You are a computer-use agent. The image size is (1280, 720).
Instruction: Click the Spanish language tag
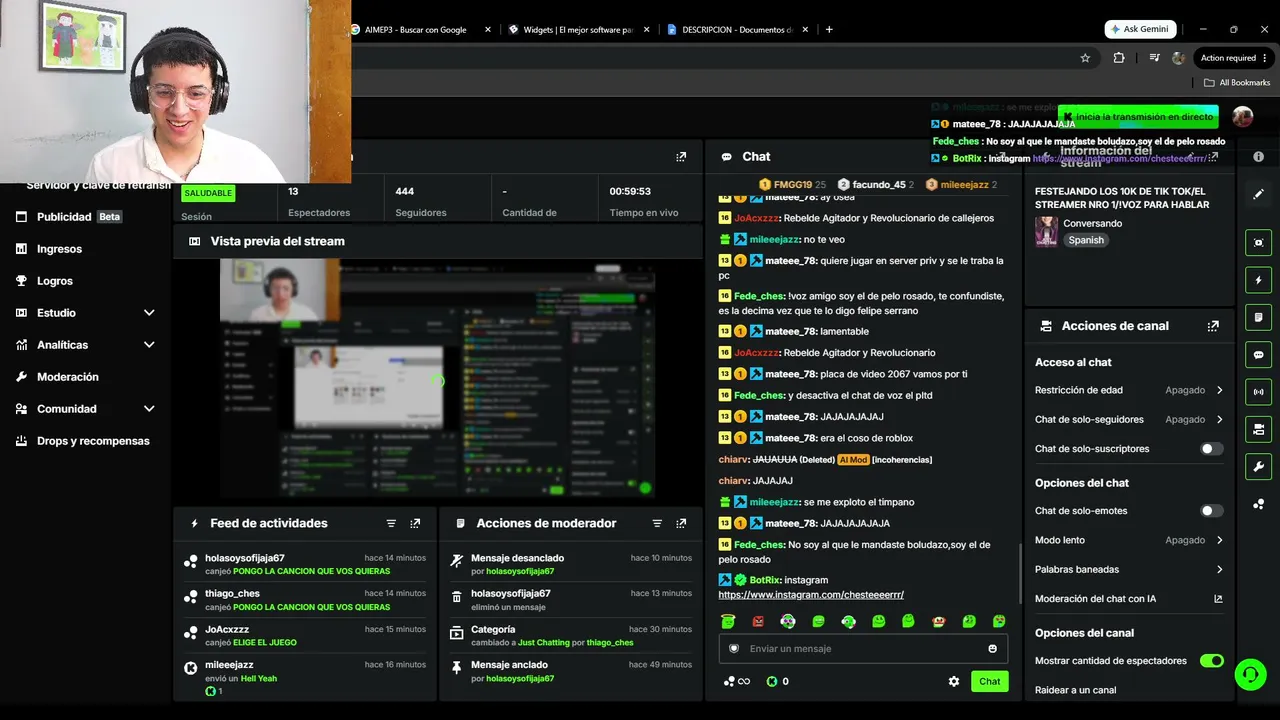click(x=1086, y=240)
